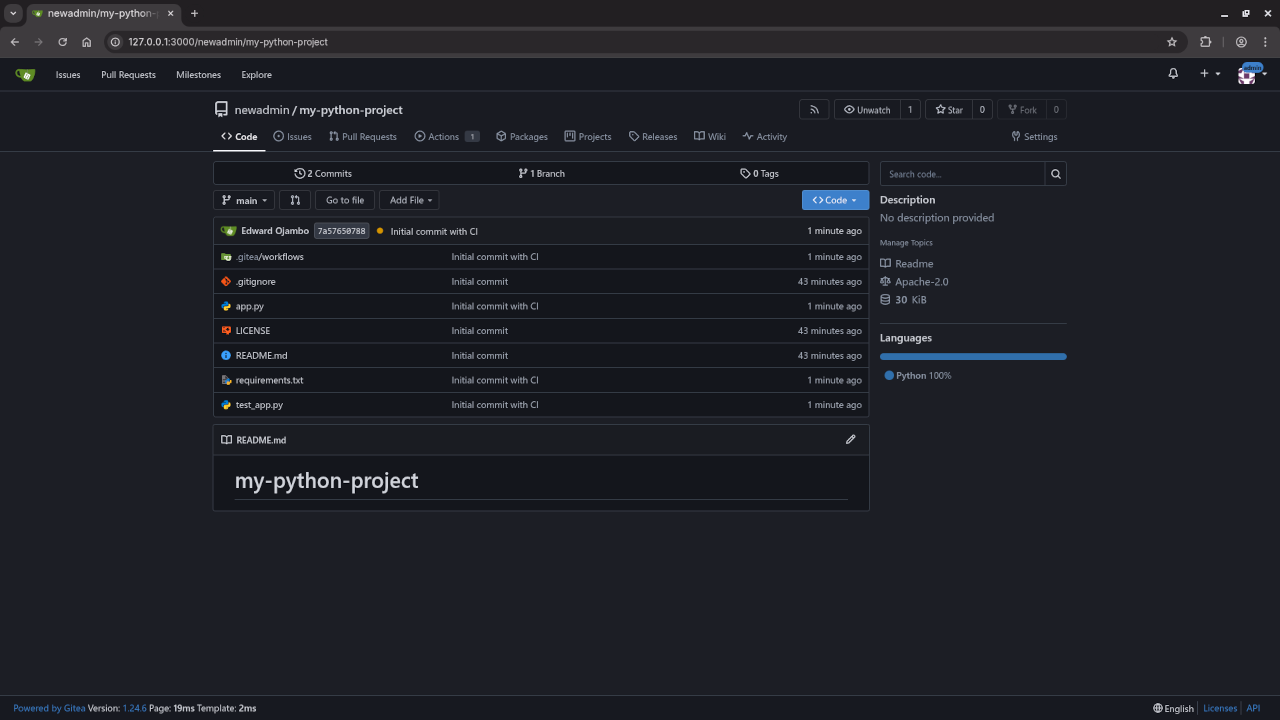1280x720 pixels.
Task: View the 2 Commits history
Action: tap(323, 174)
